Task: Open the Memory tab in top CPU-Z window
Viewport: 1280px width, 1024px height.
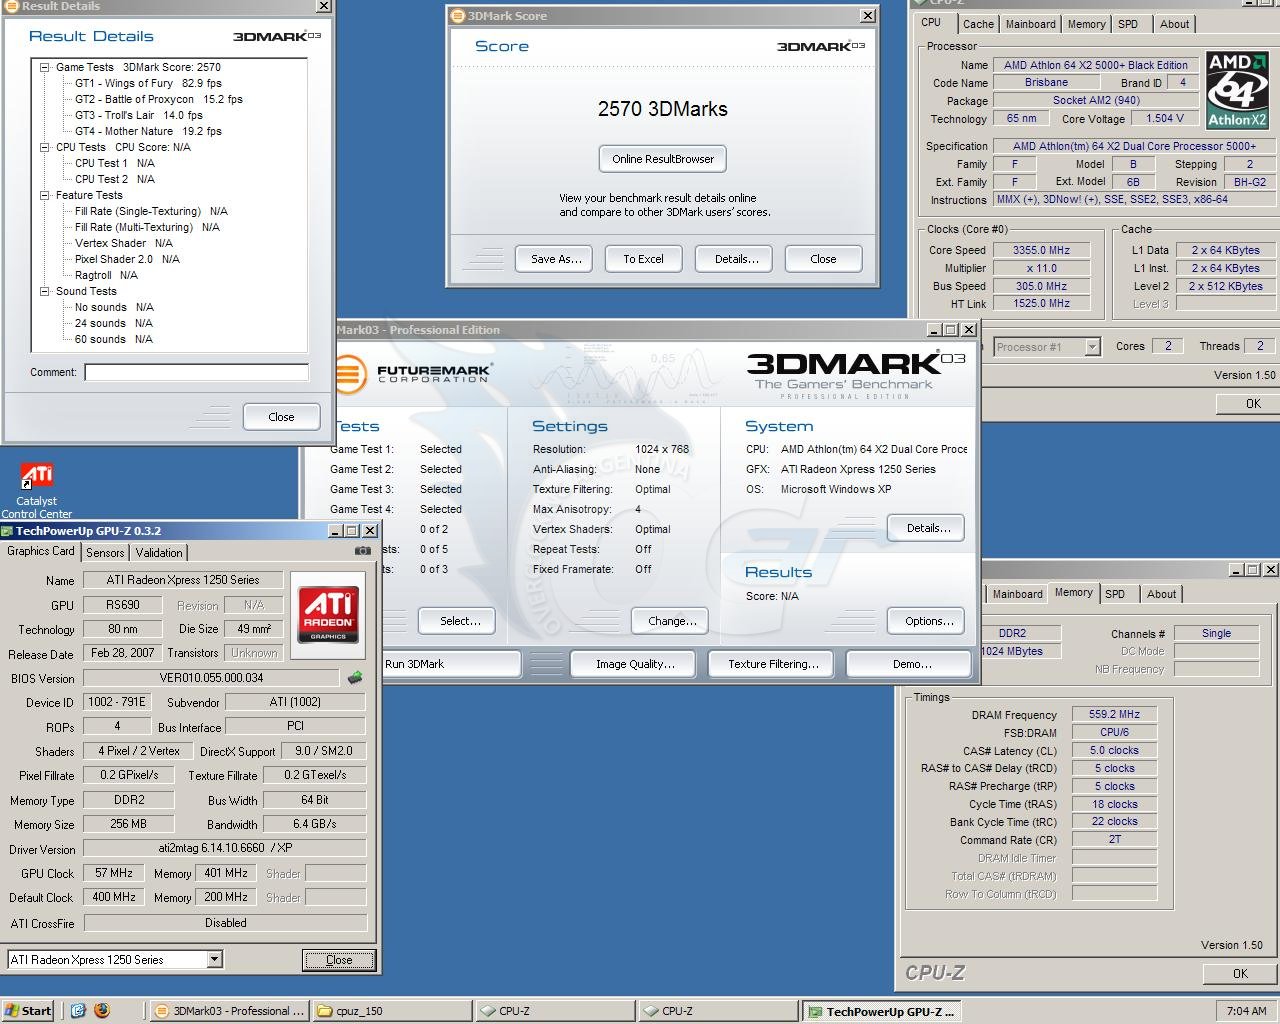Action: pos(1086,24)
